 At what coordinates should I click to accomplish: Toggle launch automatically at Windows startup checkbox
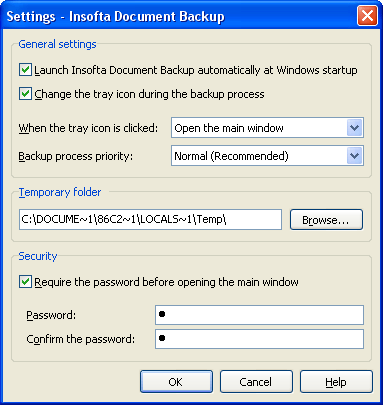(25, 70)
